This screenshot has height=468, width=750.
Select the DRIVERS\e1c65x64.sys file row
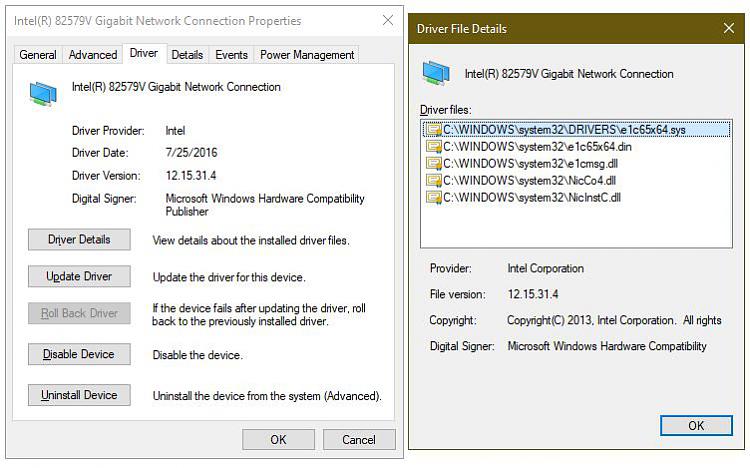[x=576, y=130]
